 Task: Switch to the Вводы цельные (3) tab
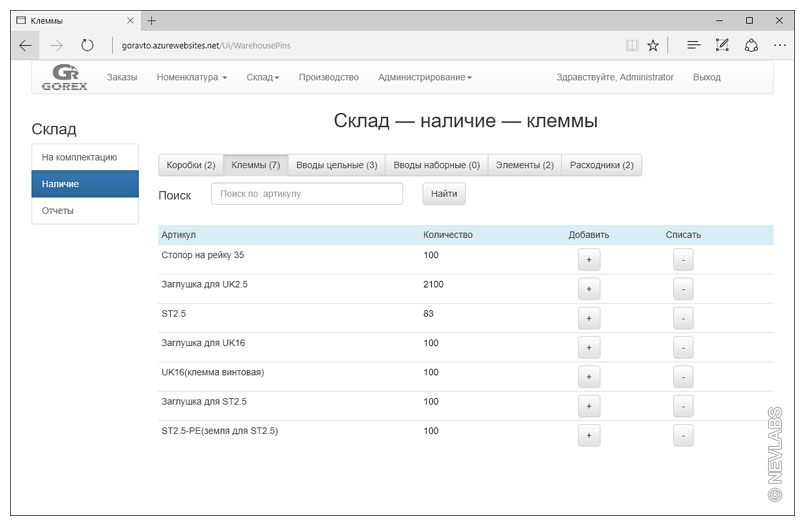pyautogui.click(x=337, y=165)
